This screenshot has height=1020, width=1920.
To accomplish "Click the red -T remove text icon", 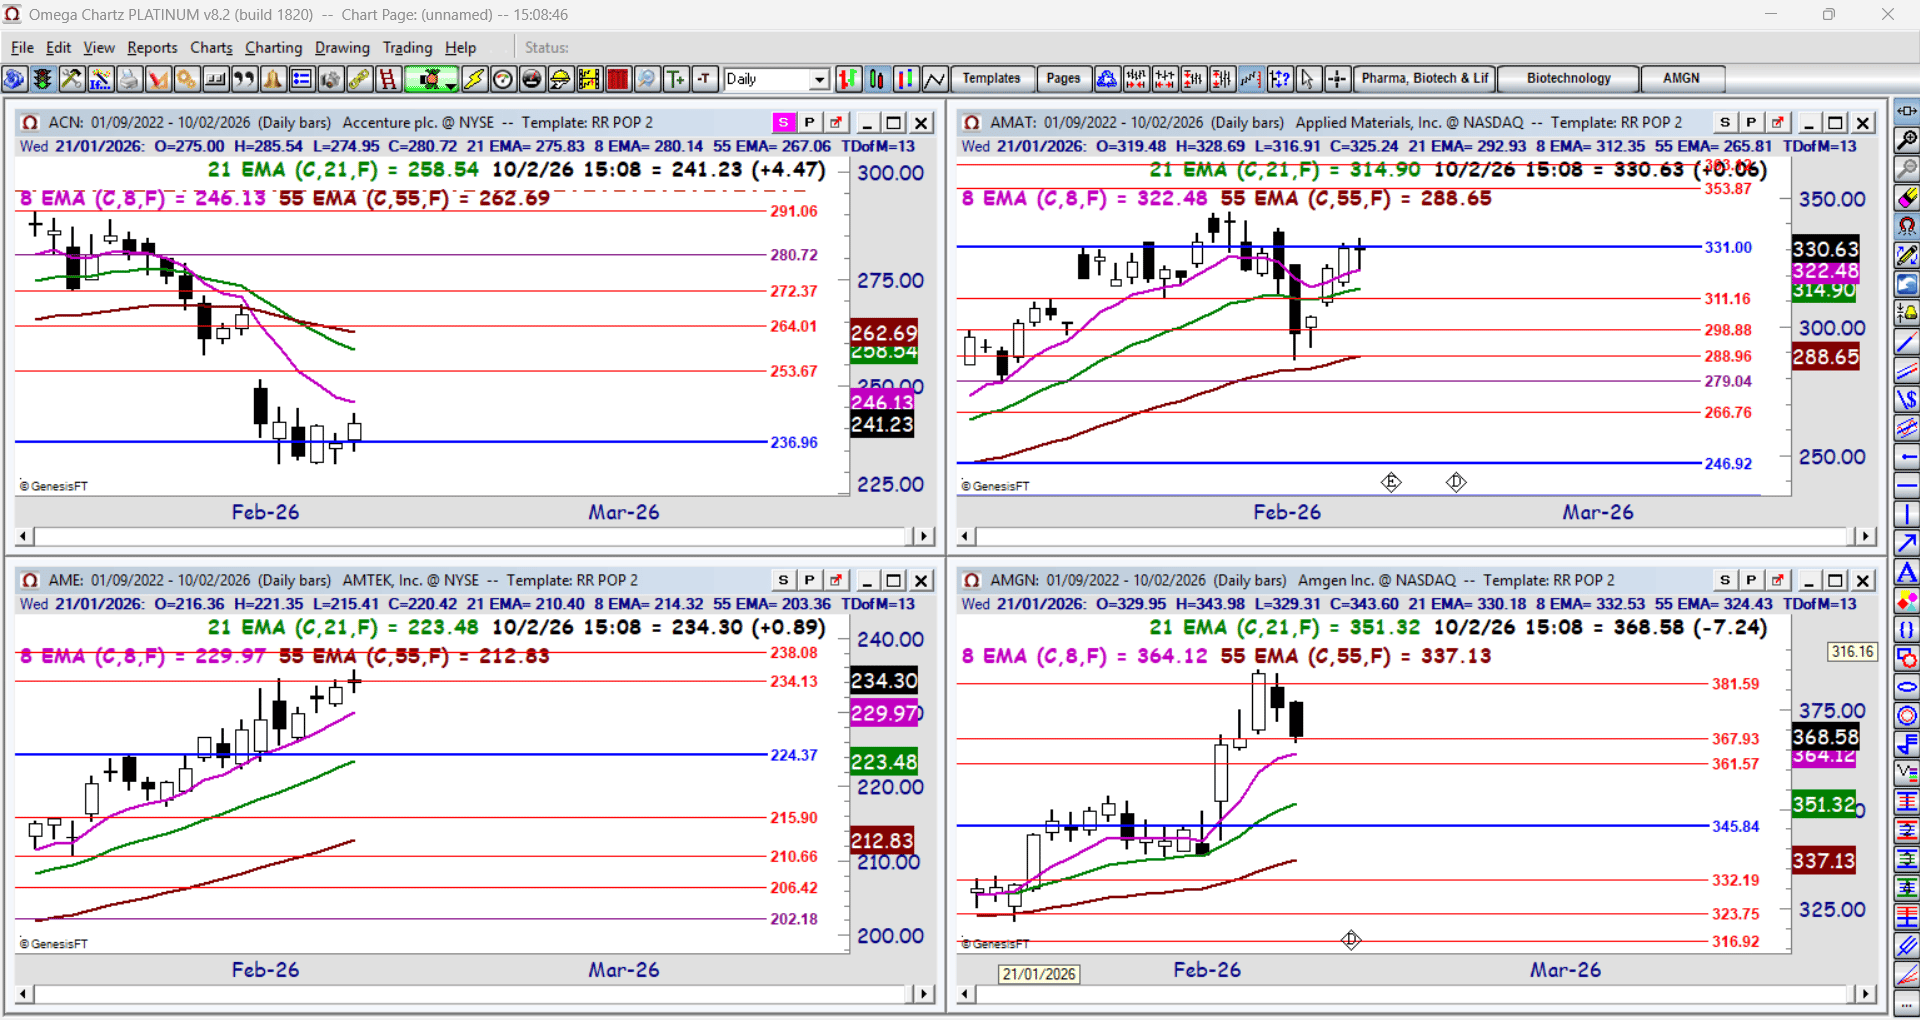I will 705,79.
